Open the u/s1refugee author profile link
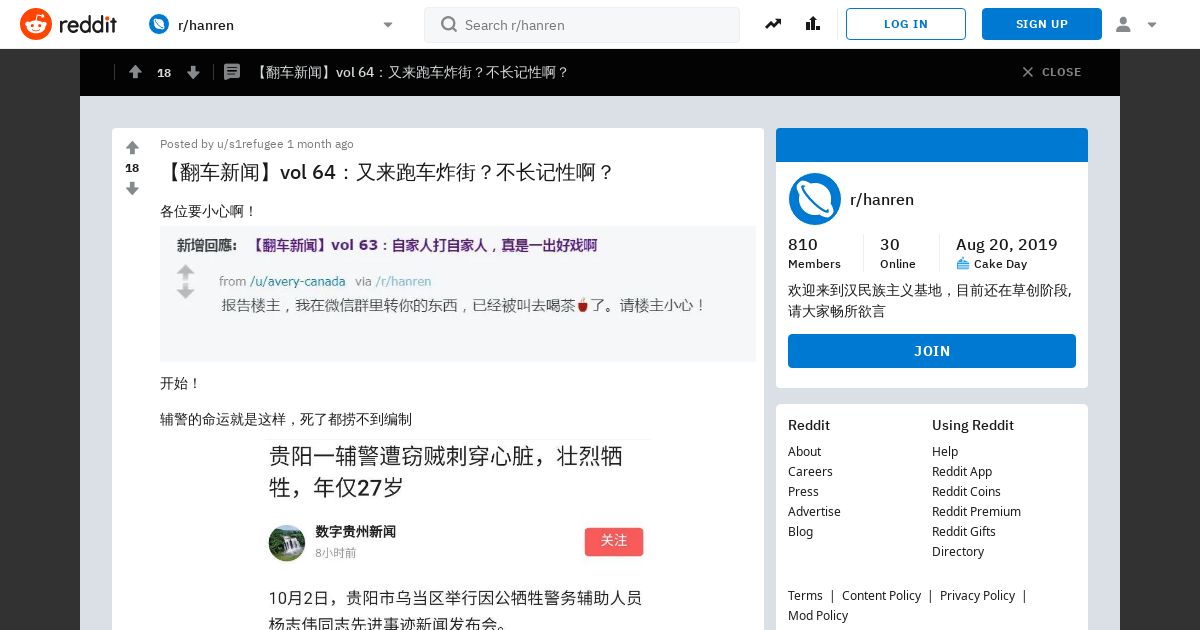The height and width of the screenshot is (630, 1200). [x=250, y=144]
